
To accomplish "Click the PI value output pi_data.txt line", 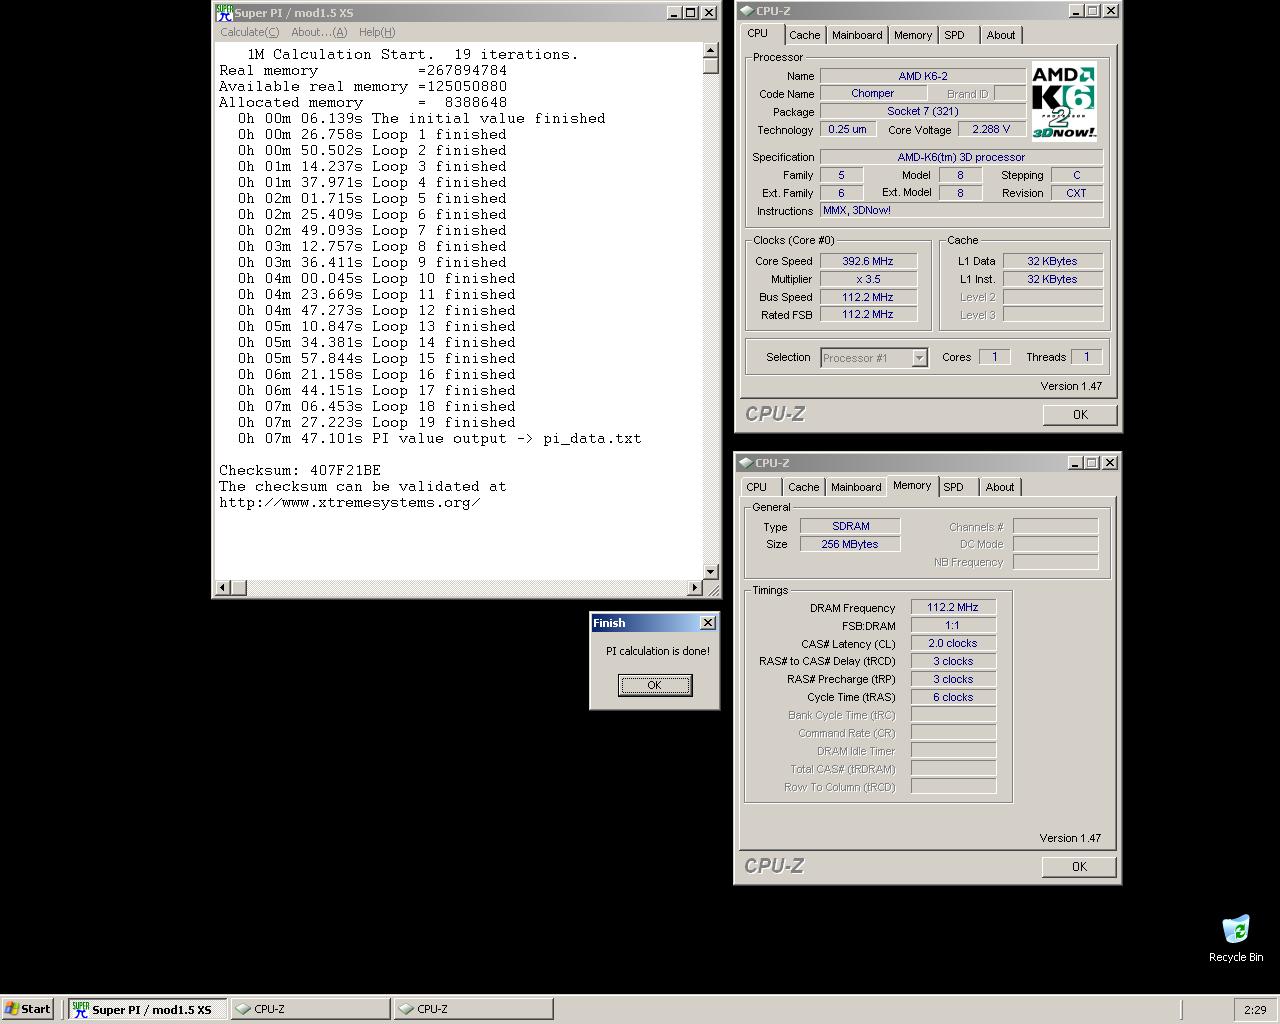I will 440,438.
